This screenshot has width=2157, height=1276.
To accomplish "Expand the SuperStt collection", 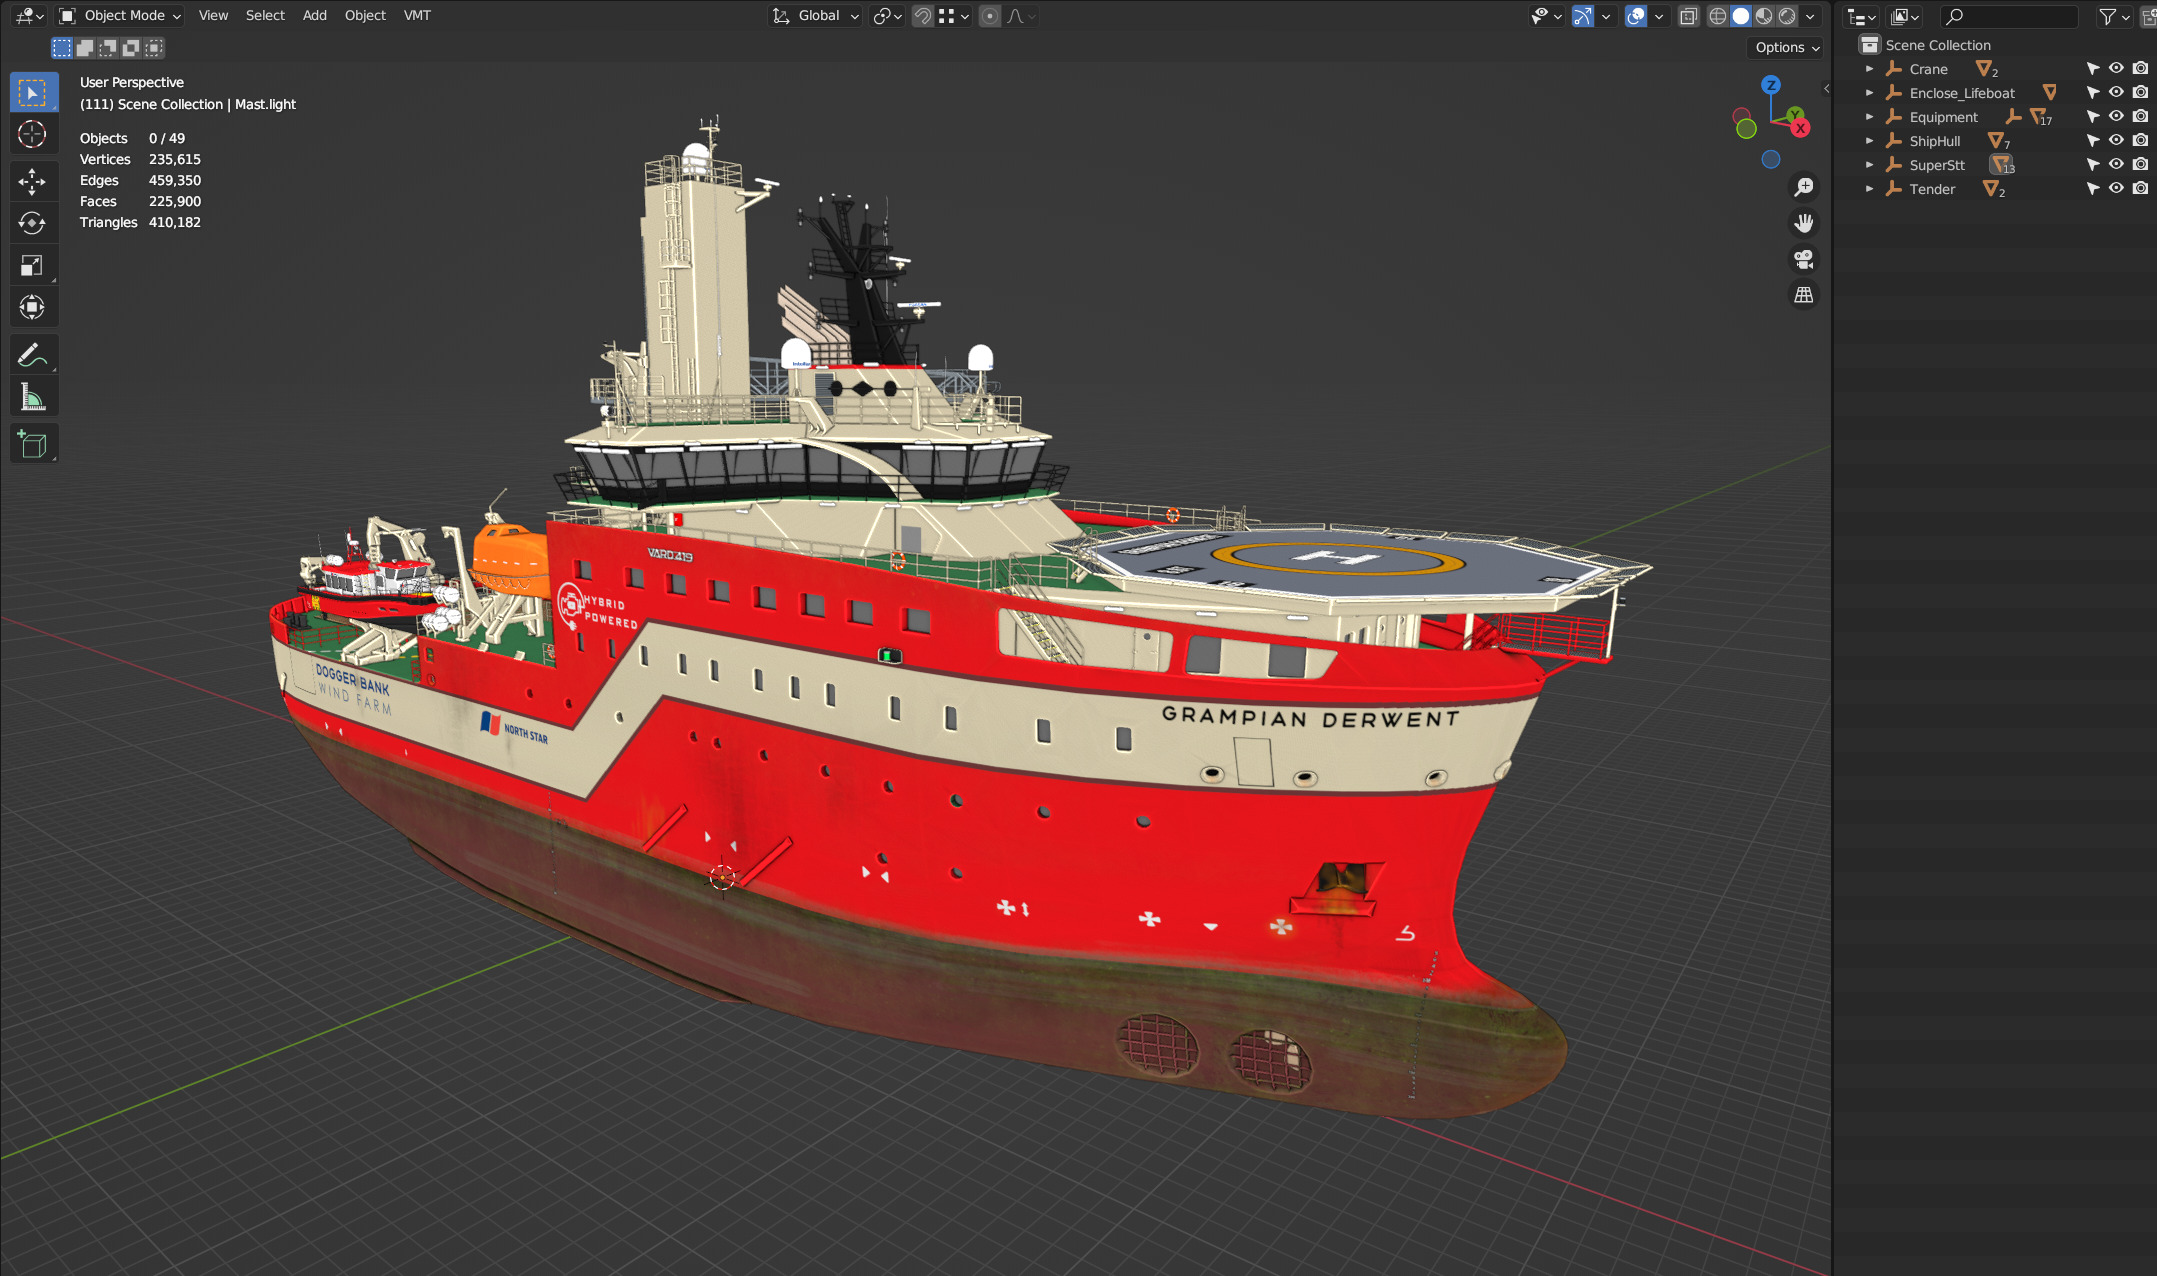I will [1869, 165].
